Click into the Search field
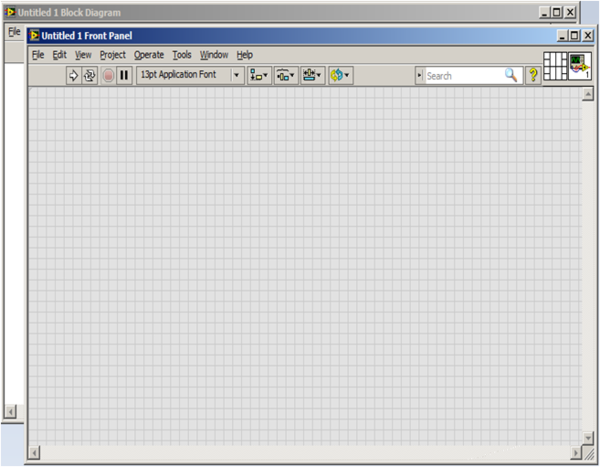 coord(464,76)
